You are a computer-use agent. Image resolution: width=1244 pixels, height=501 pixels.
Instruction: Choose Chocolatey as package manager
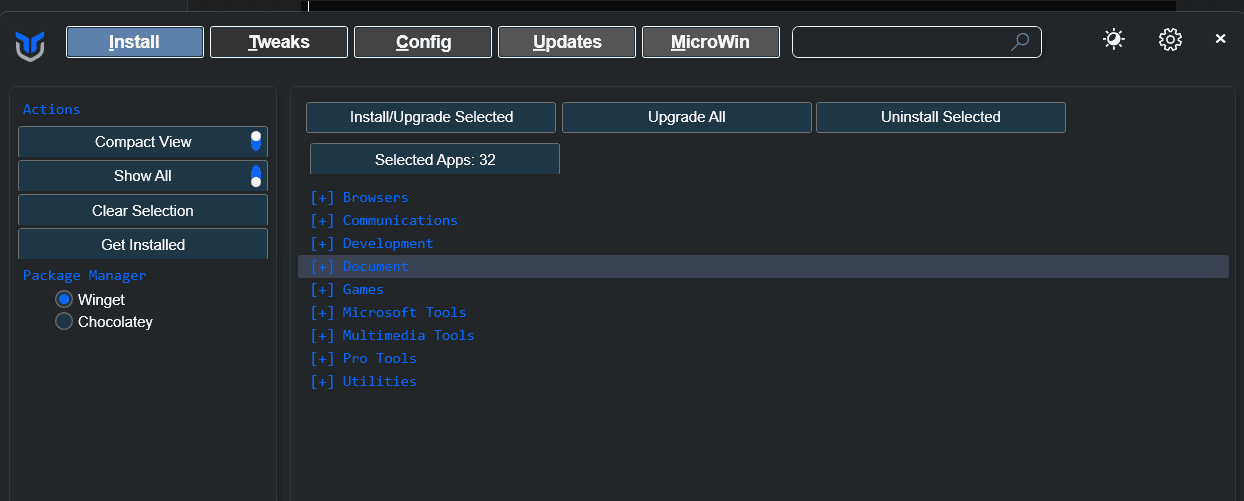tap(65, 321)
